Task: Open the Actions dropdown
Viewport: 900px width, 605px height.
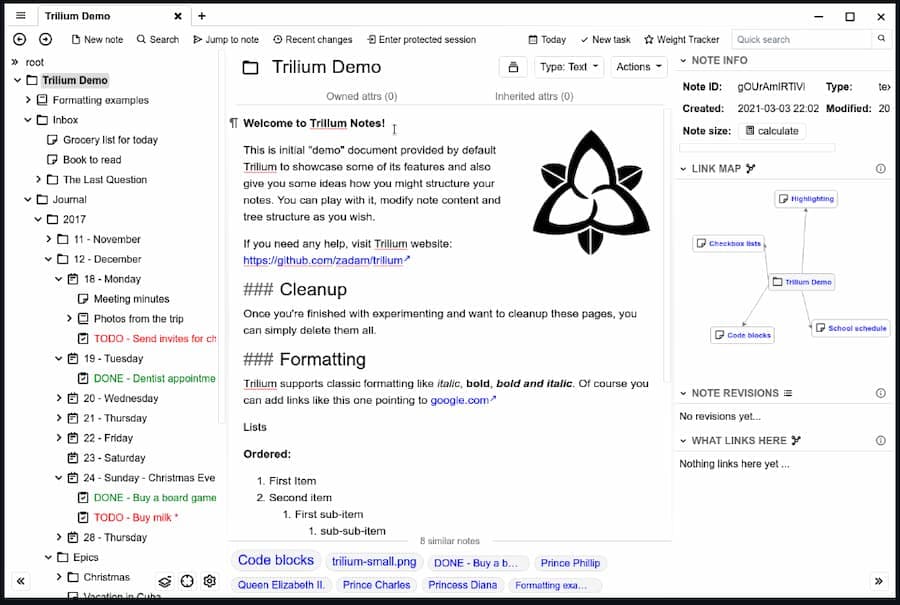Action: point(639,67)
